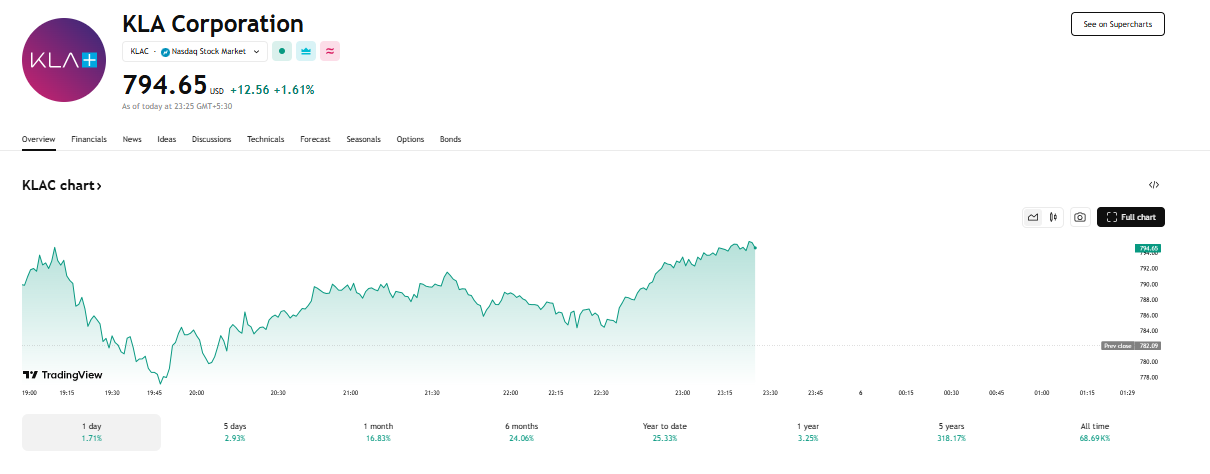Viewport: 1210px width, 474px height.
Task: Click the green market open status dot
Action: [282, 51]
